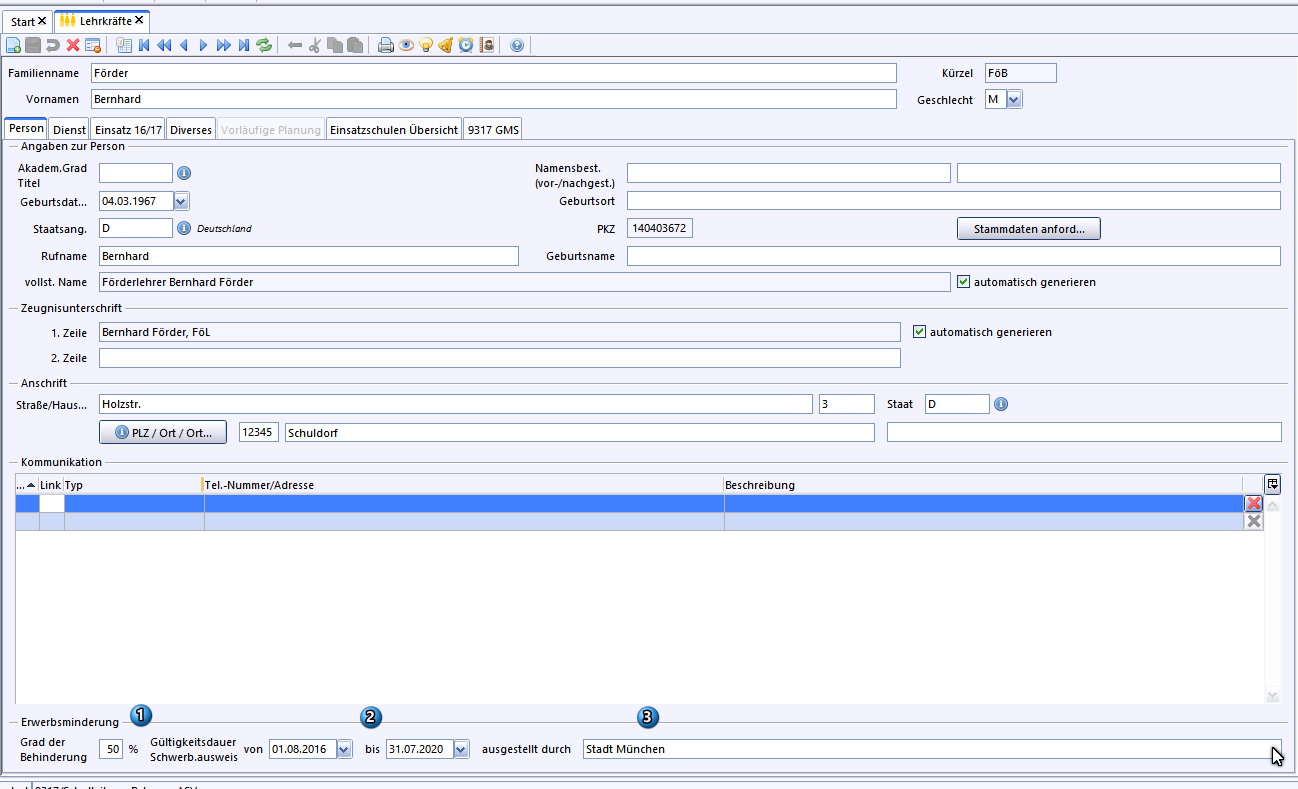Open the Geschlecht dropdown
1298x789 pixels.
(1014, 99)
